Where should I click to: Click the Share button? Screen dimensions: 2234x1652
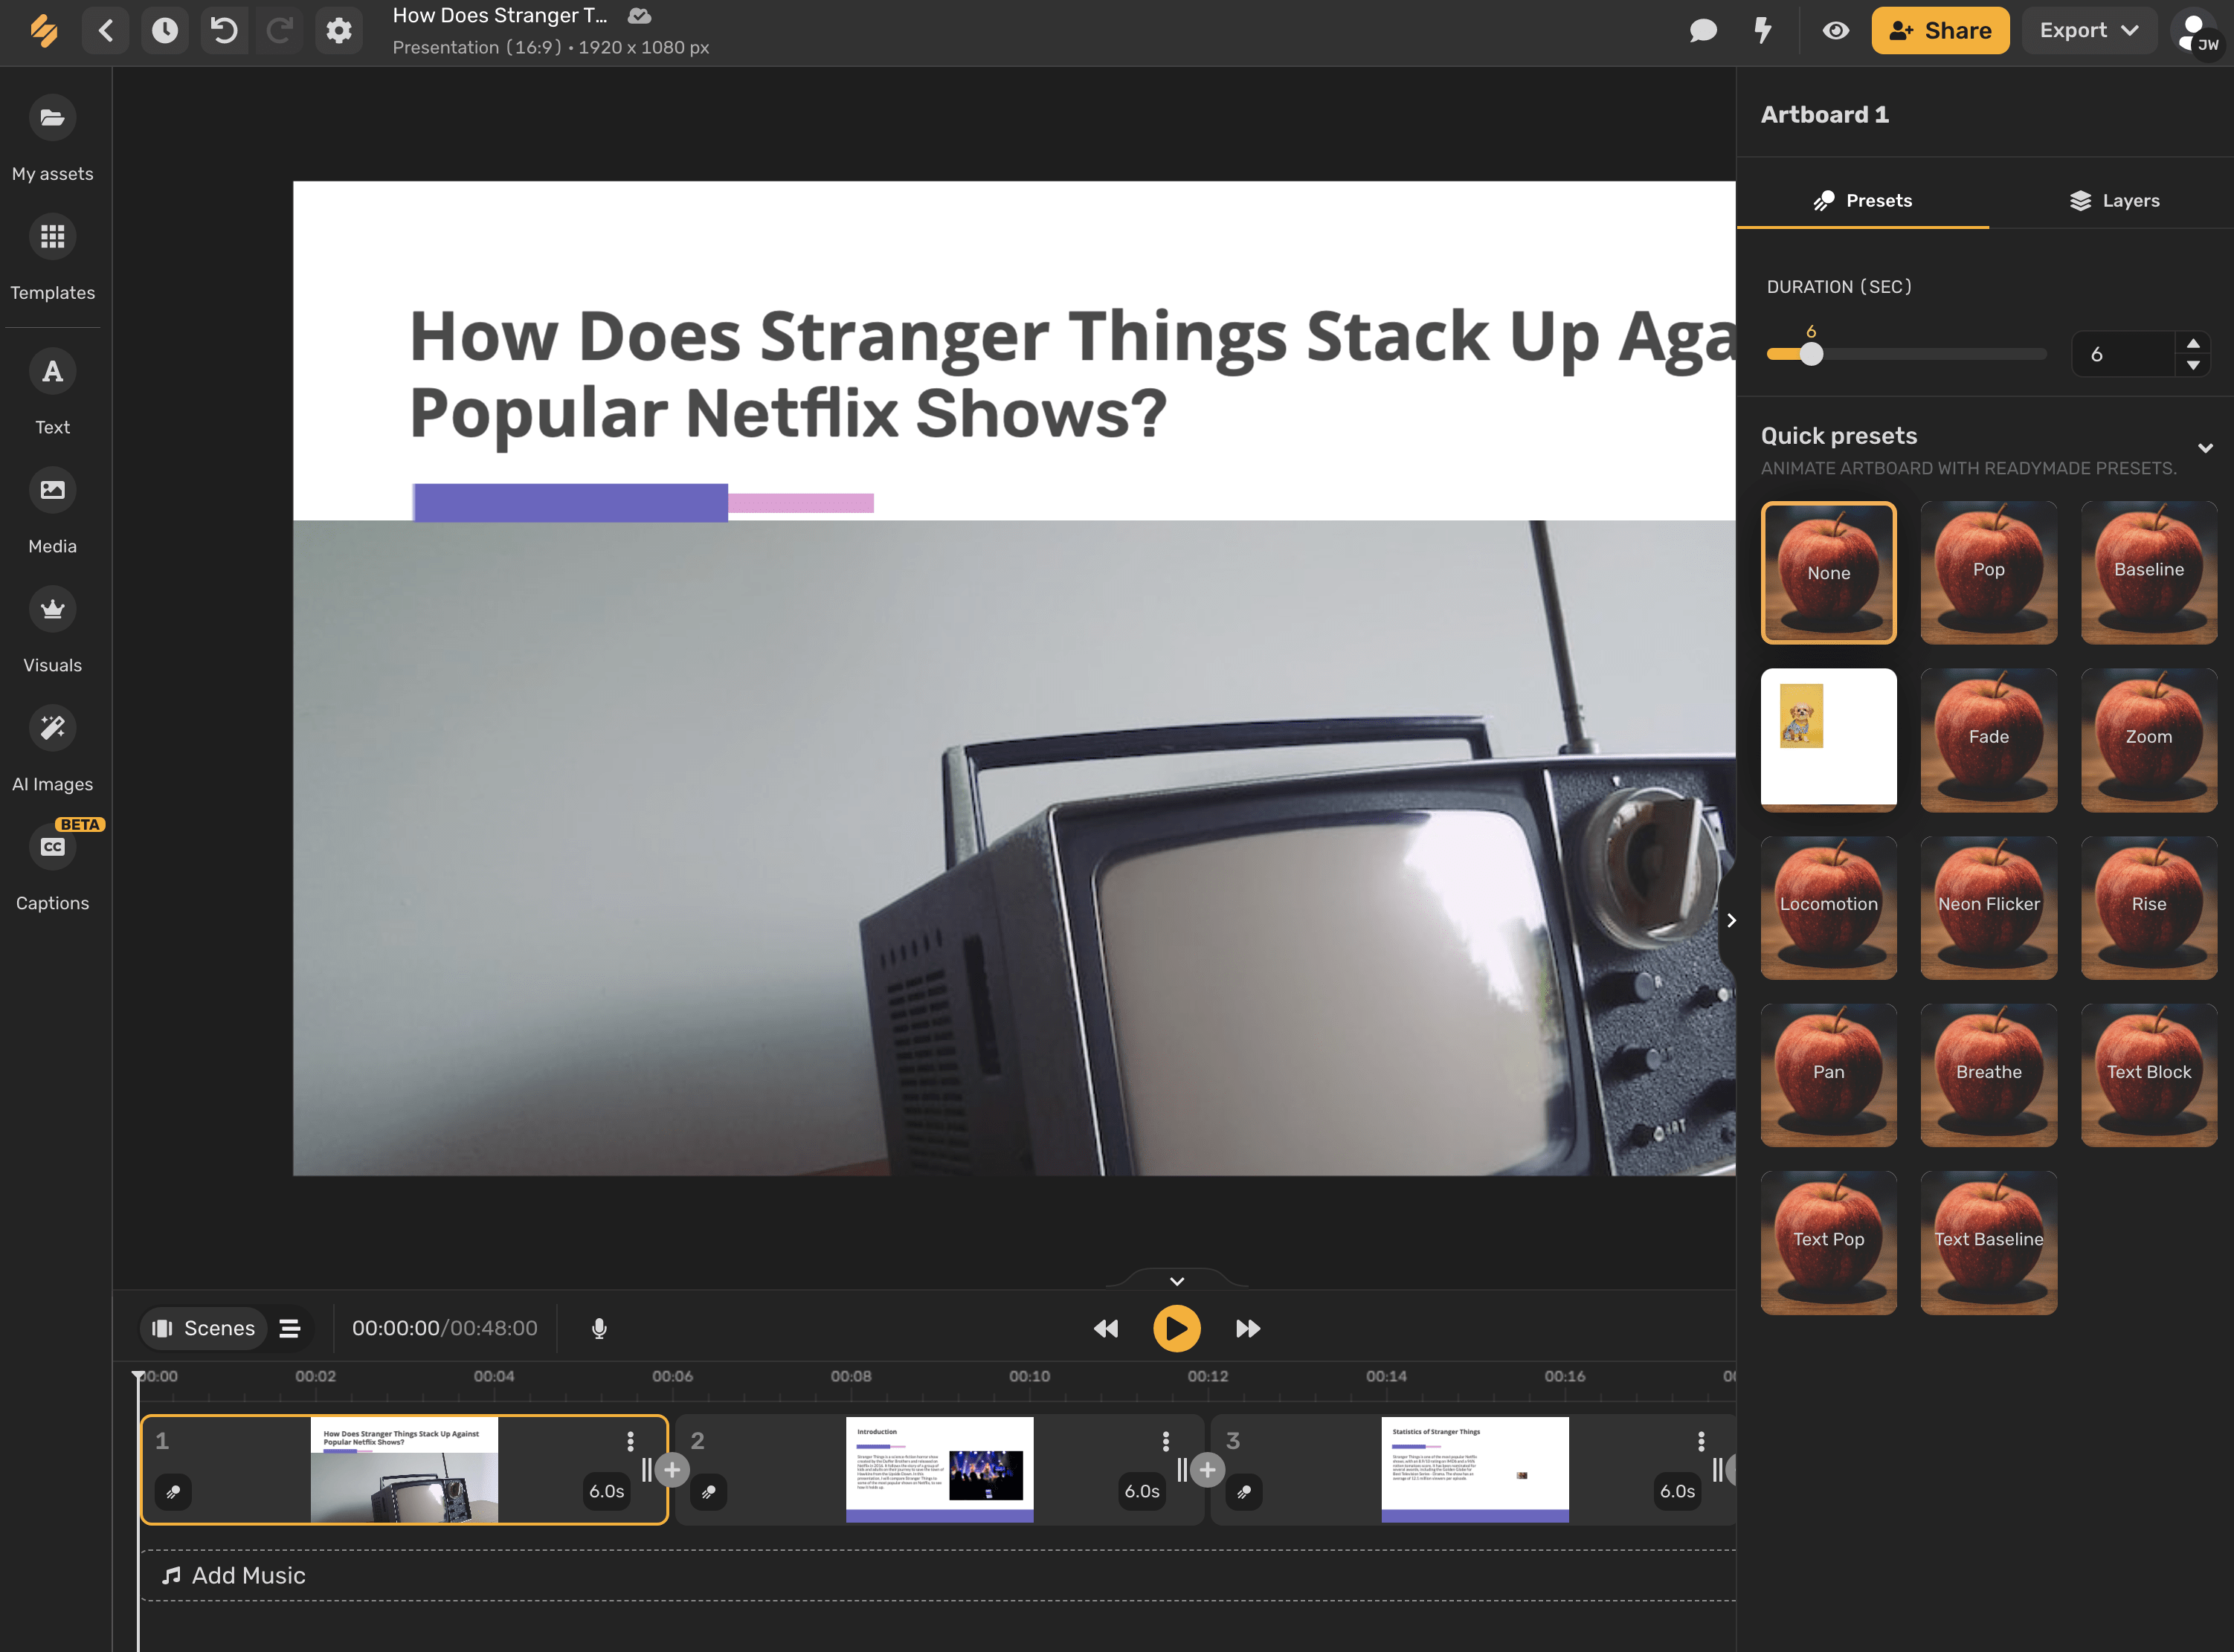coord(1940,31)
